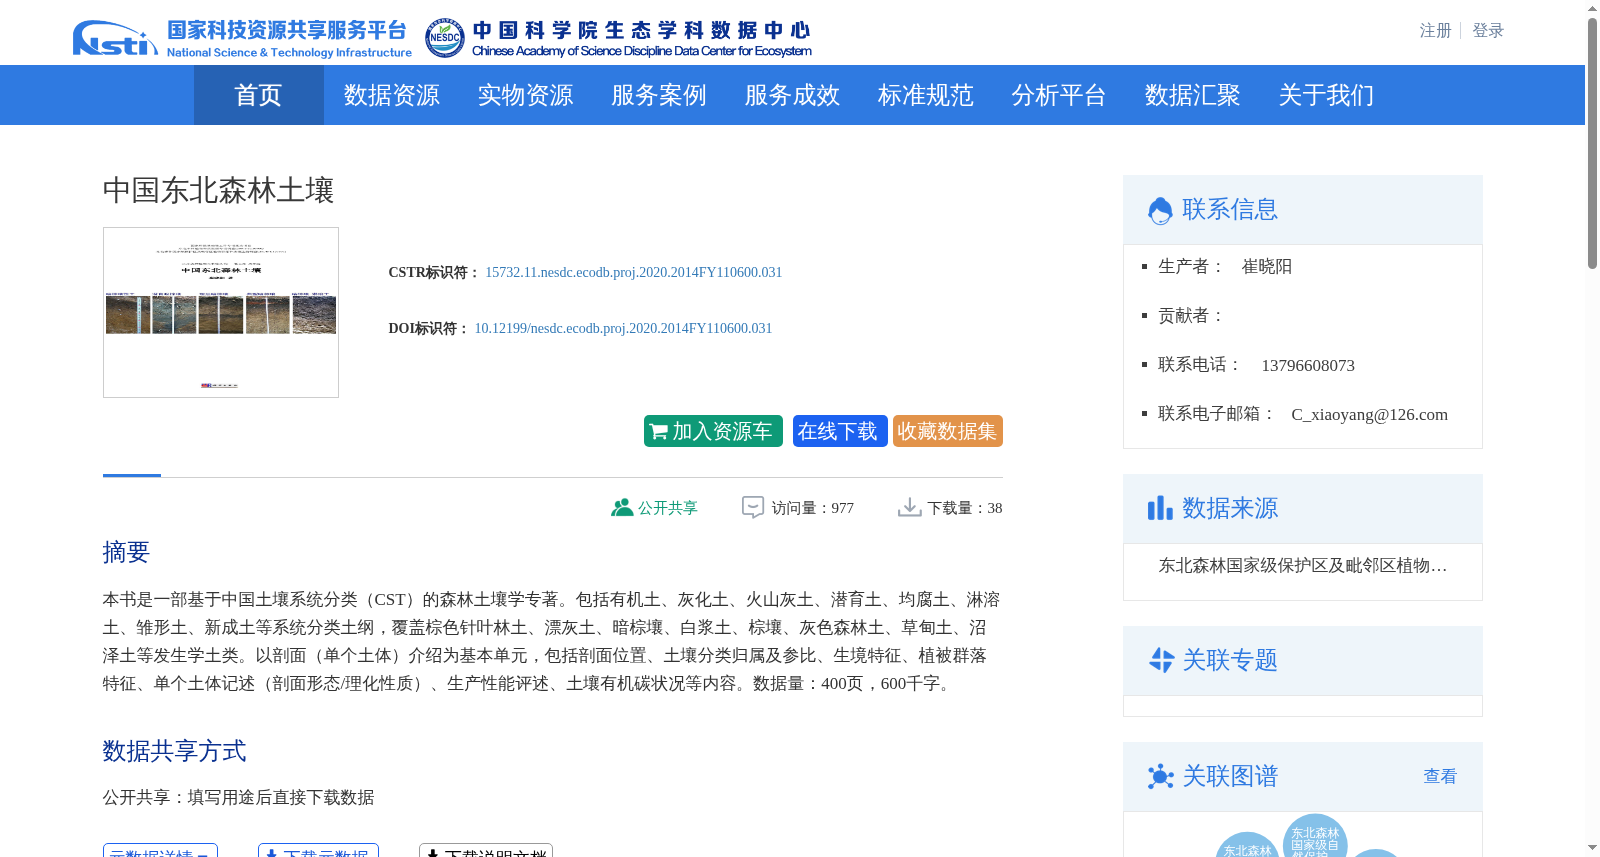The image size is (1600, 857).
Task: Click the 下载量：38 text
Action: 965,508
